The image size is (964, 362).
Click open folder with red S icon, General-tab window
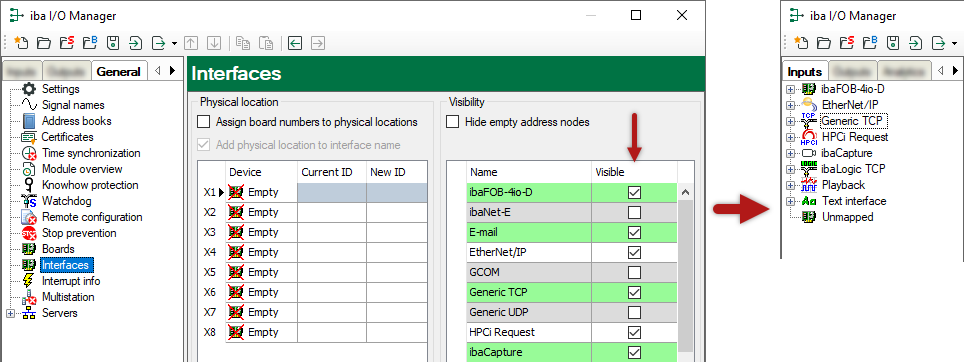point(67,43)
